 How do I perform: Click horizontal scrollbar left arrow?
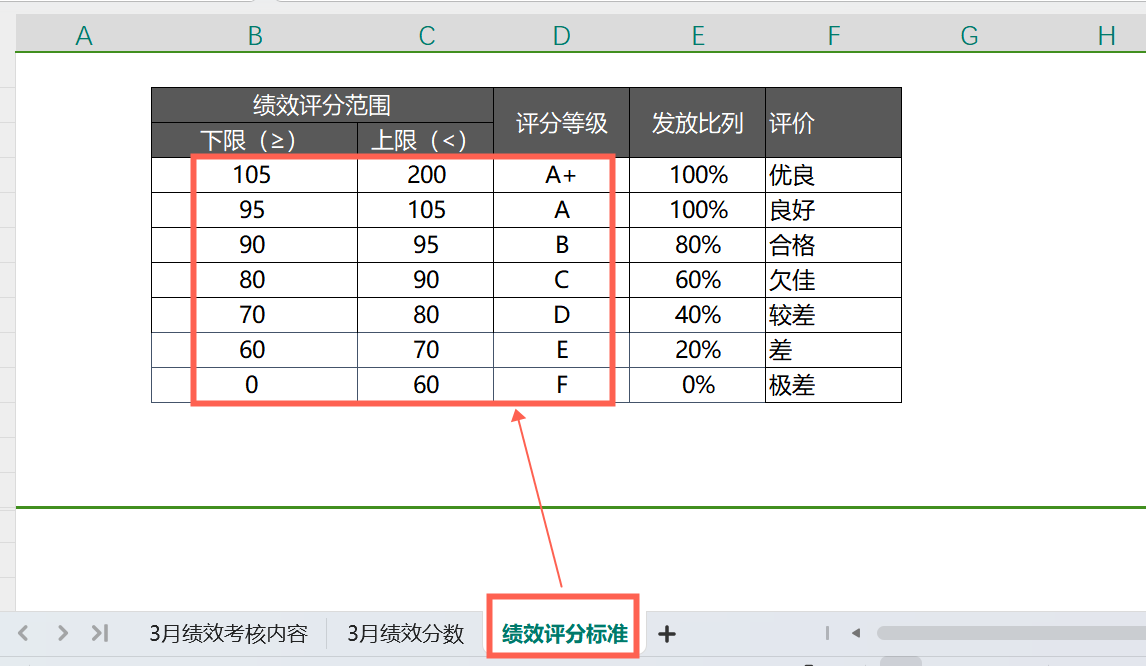click(x=856, y=633)
